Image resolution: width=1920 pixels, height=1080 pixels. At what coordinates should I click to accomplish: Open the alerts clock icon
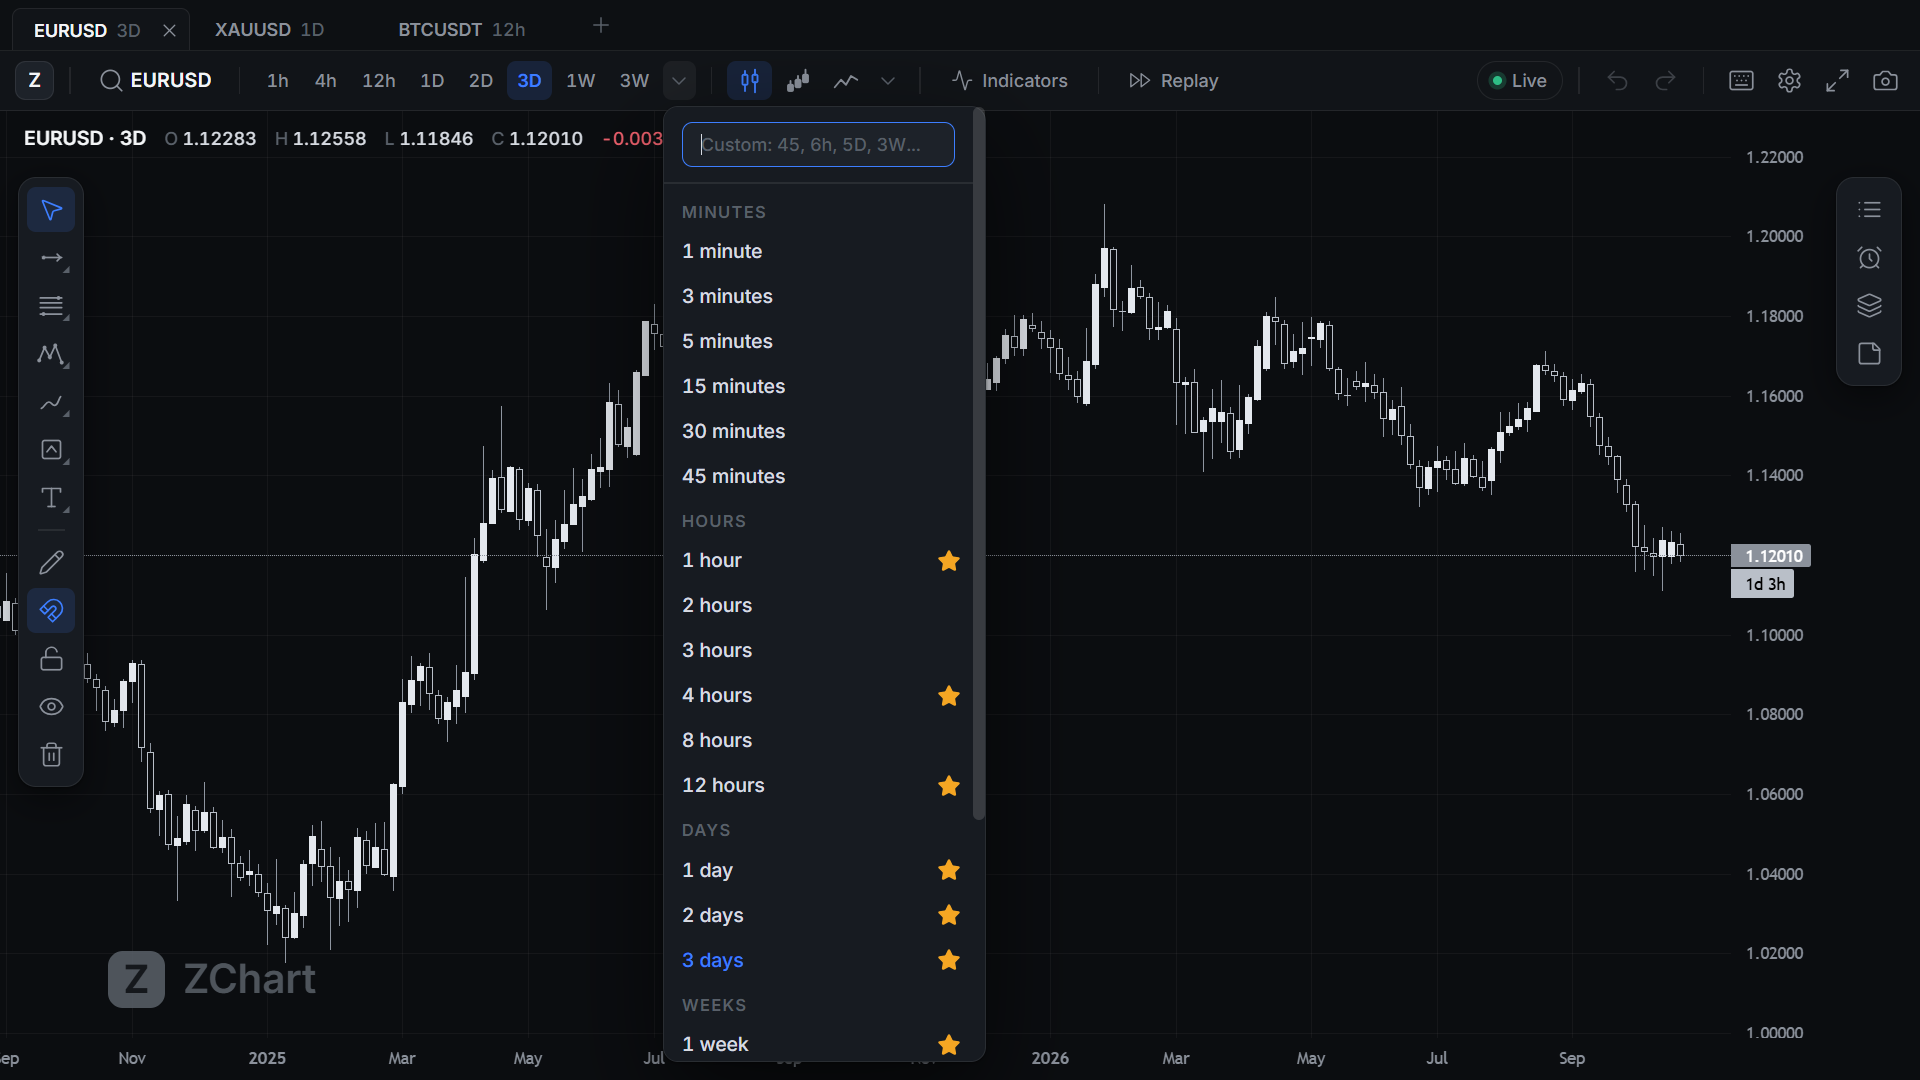[1869, 258]
